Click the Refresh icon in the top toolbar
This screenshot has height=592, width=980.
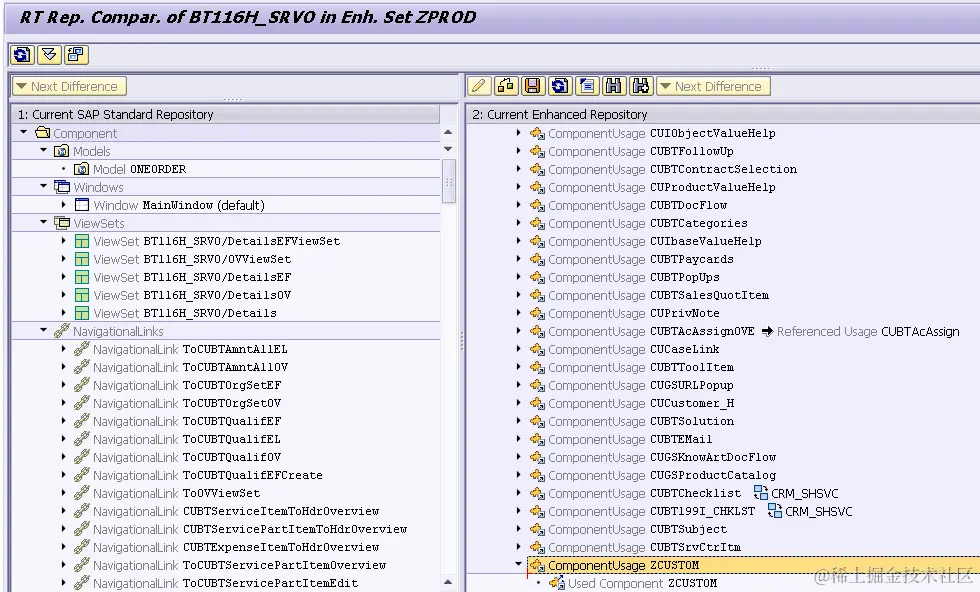[x=22, y=55]
